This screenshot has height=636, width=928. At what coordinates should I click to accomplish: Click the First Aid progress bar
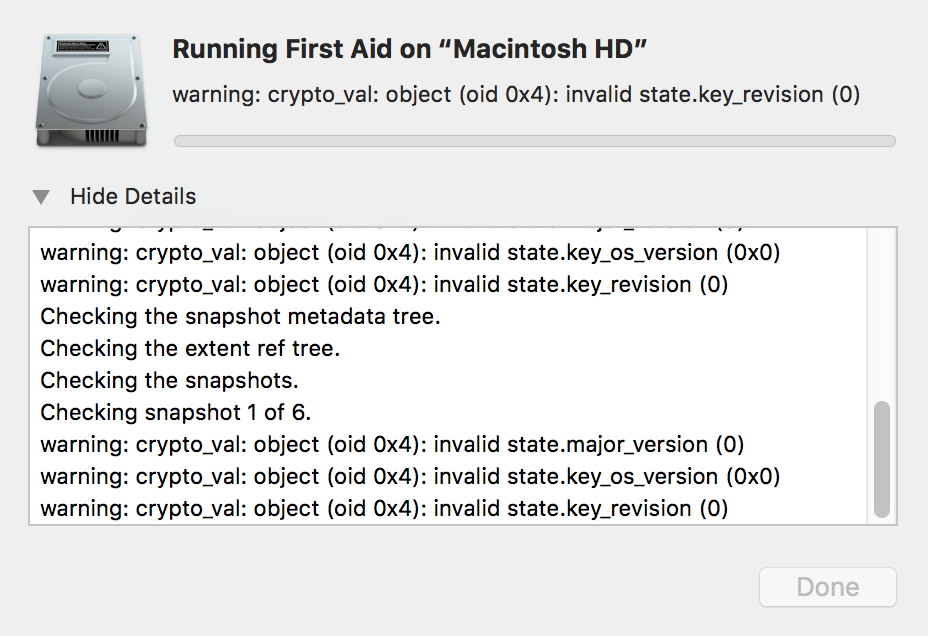[x=534, y=141]
